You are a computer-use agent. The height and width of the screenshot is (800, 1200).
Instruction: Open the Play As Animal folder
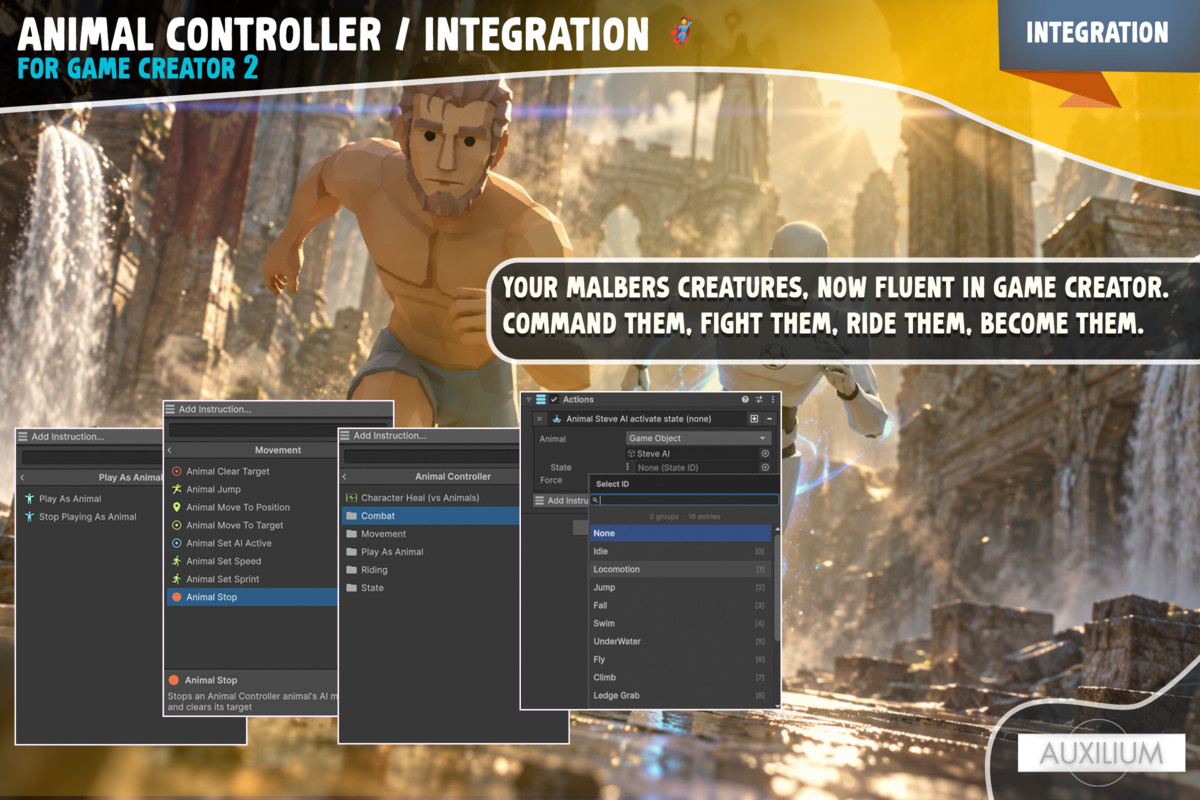(x=429, y=552)
